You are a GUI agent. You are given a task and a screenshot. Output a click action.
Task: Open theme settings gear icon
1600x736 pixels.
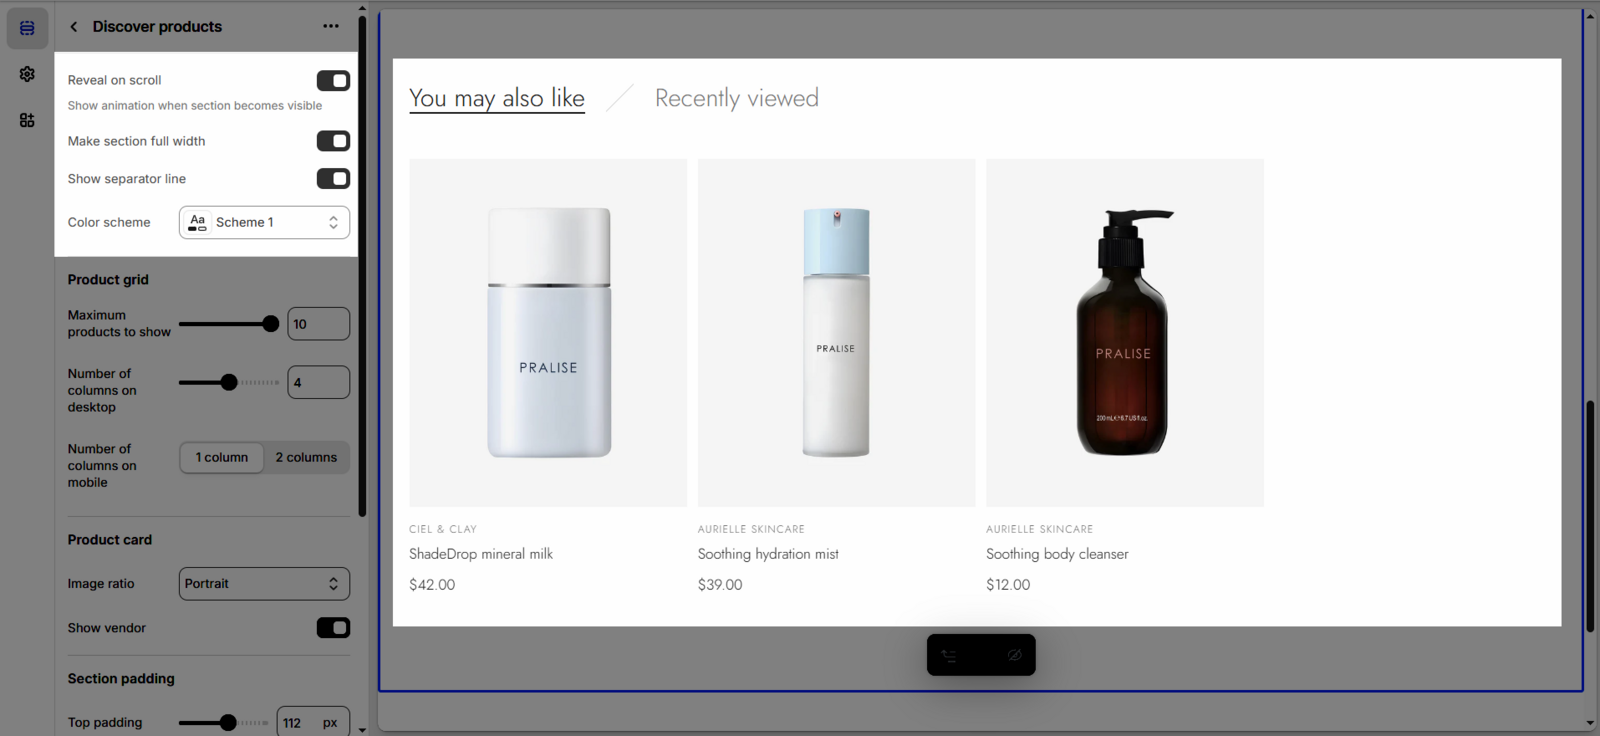click(27, 74)
